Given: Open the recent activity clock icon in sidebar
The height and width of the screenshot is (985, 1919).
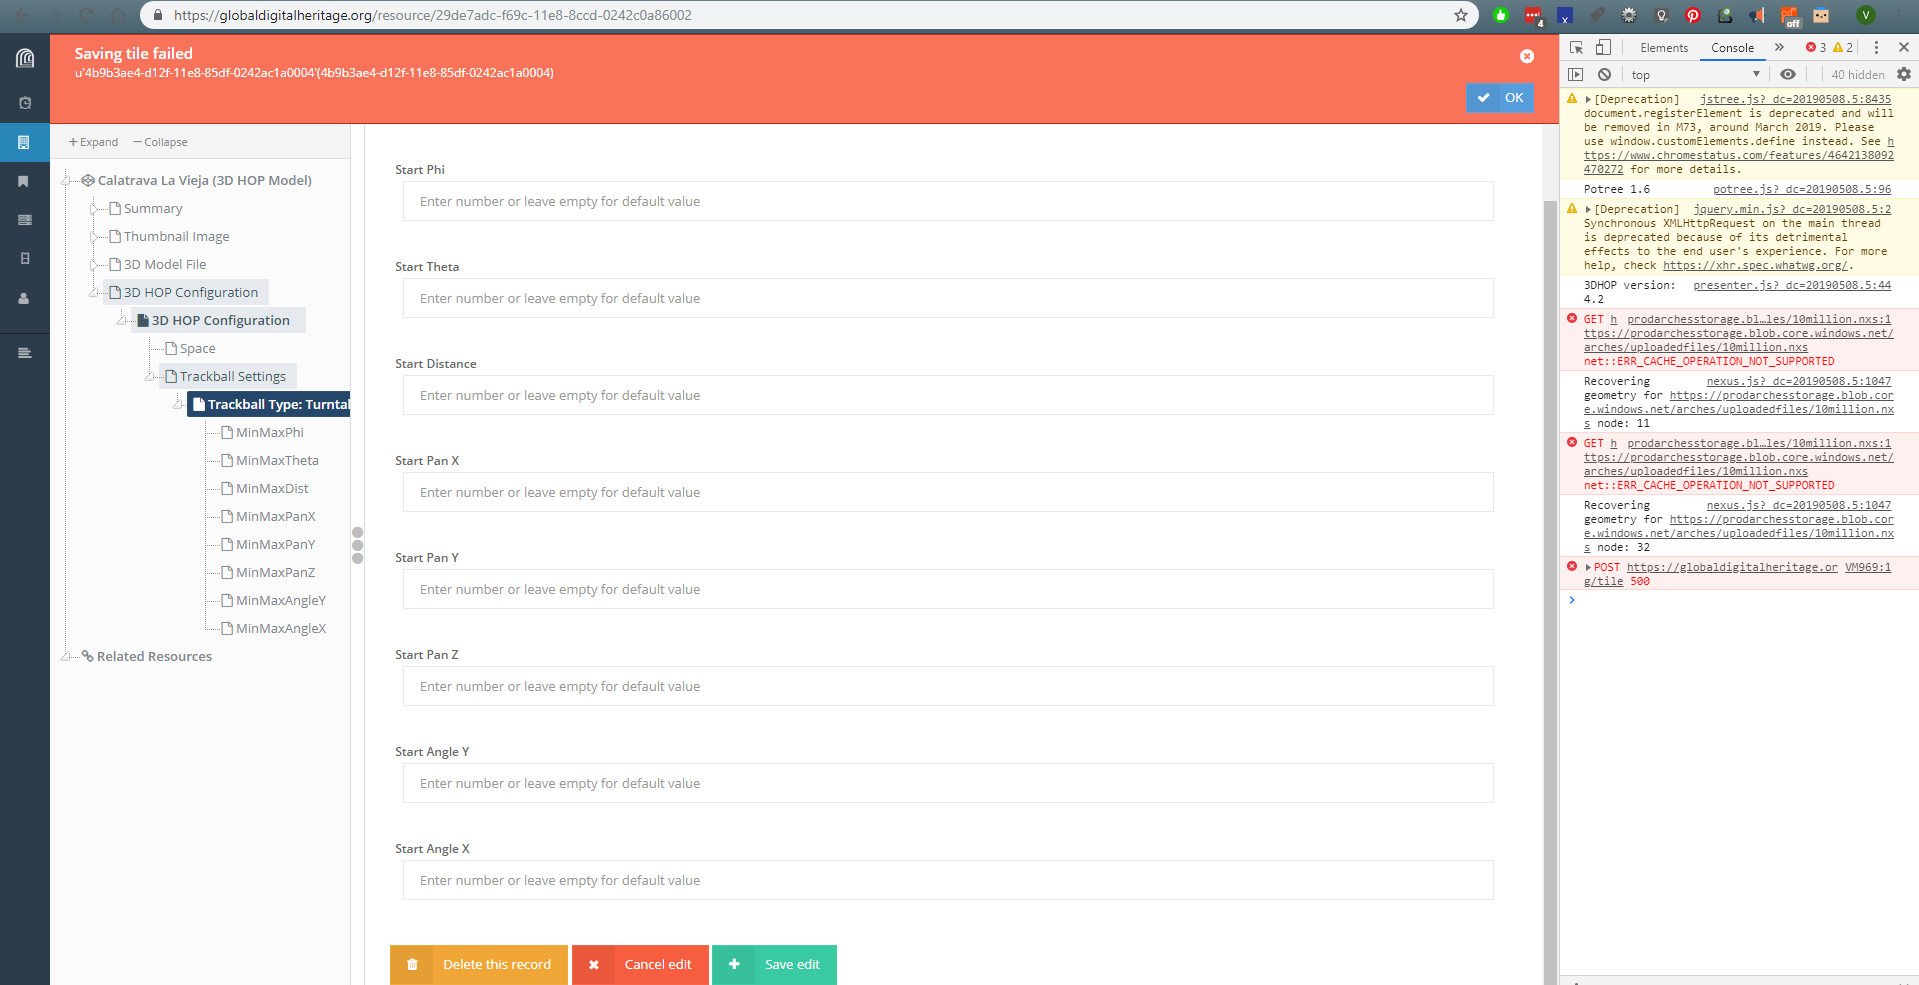Looking at the screenshot, I should [24, 102].
